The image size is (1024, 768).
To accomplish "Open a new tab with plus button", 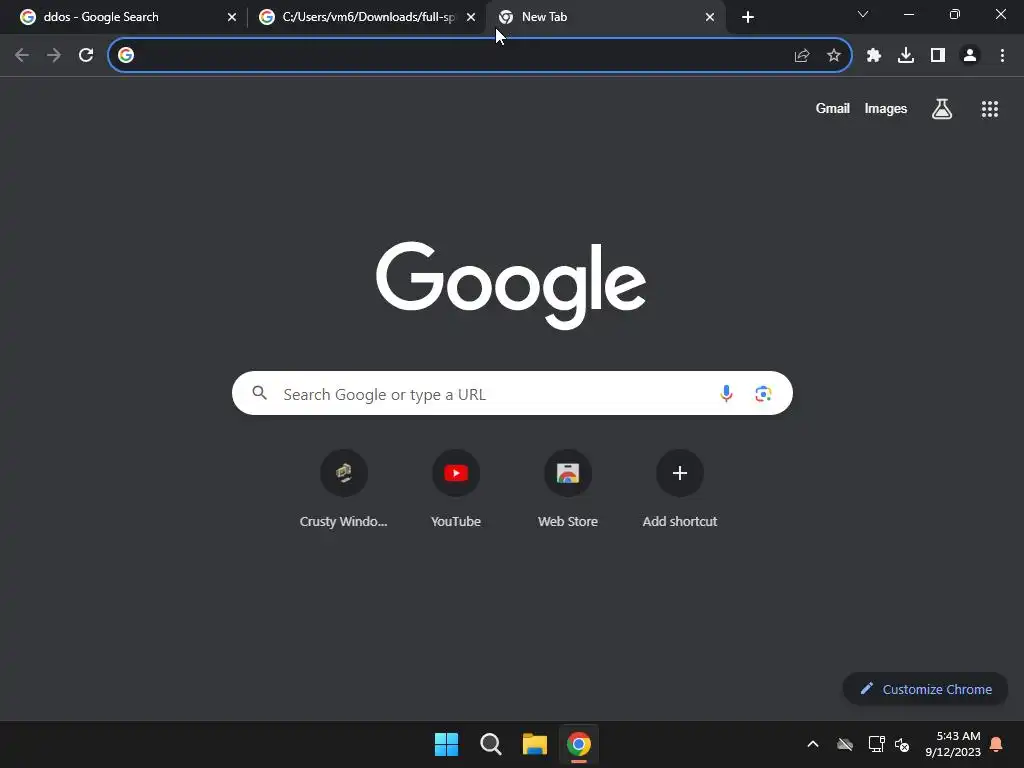I will click(x=748, y=18).
